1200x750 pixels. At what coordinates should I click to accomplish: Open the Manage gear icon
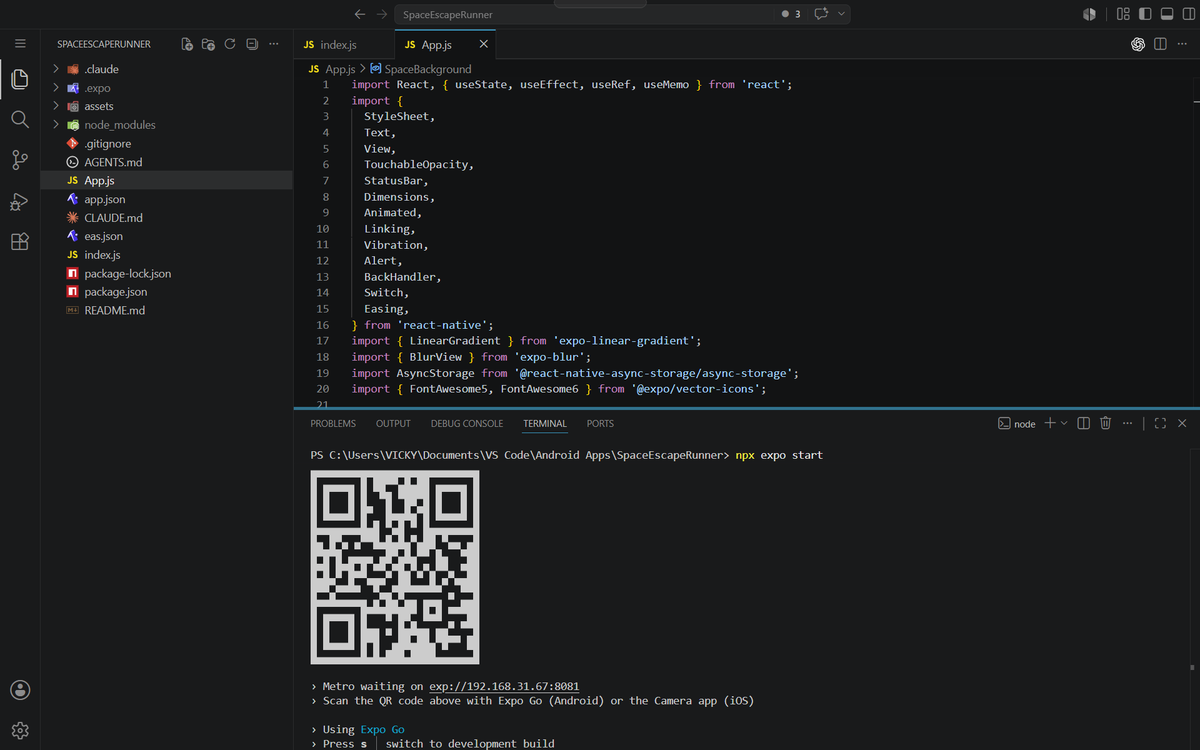point(20,730)
